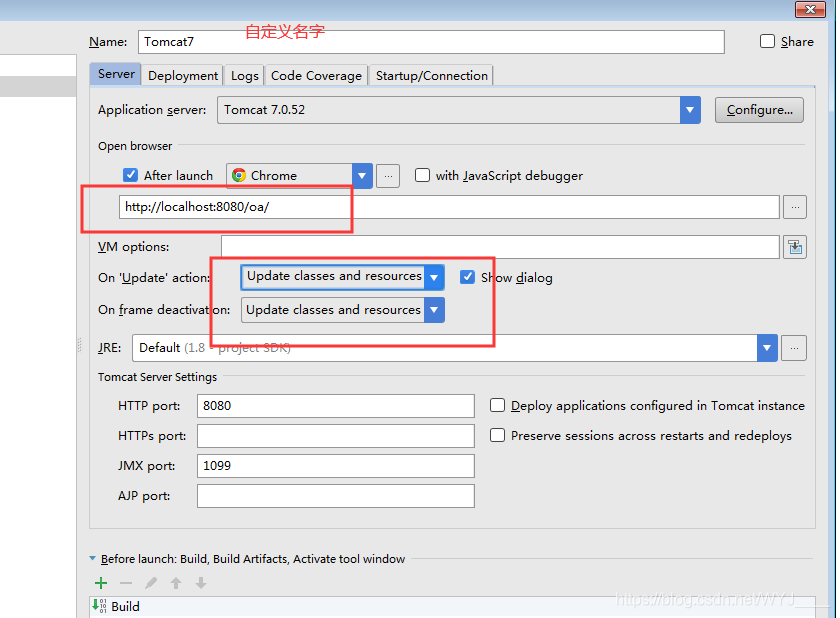The image size is (840, 618).
Task: Click the Build task icon
Action: click(x=99, y=606)
